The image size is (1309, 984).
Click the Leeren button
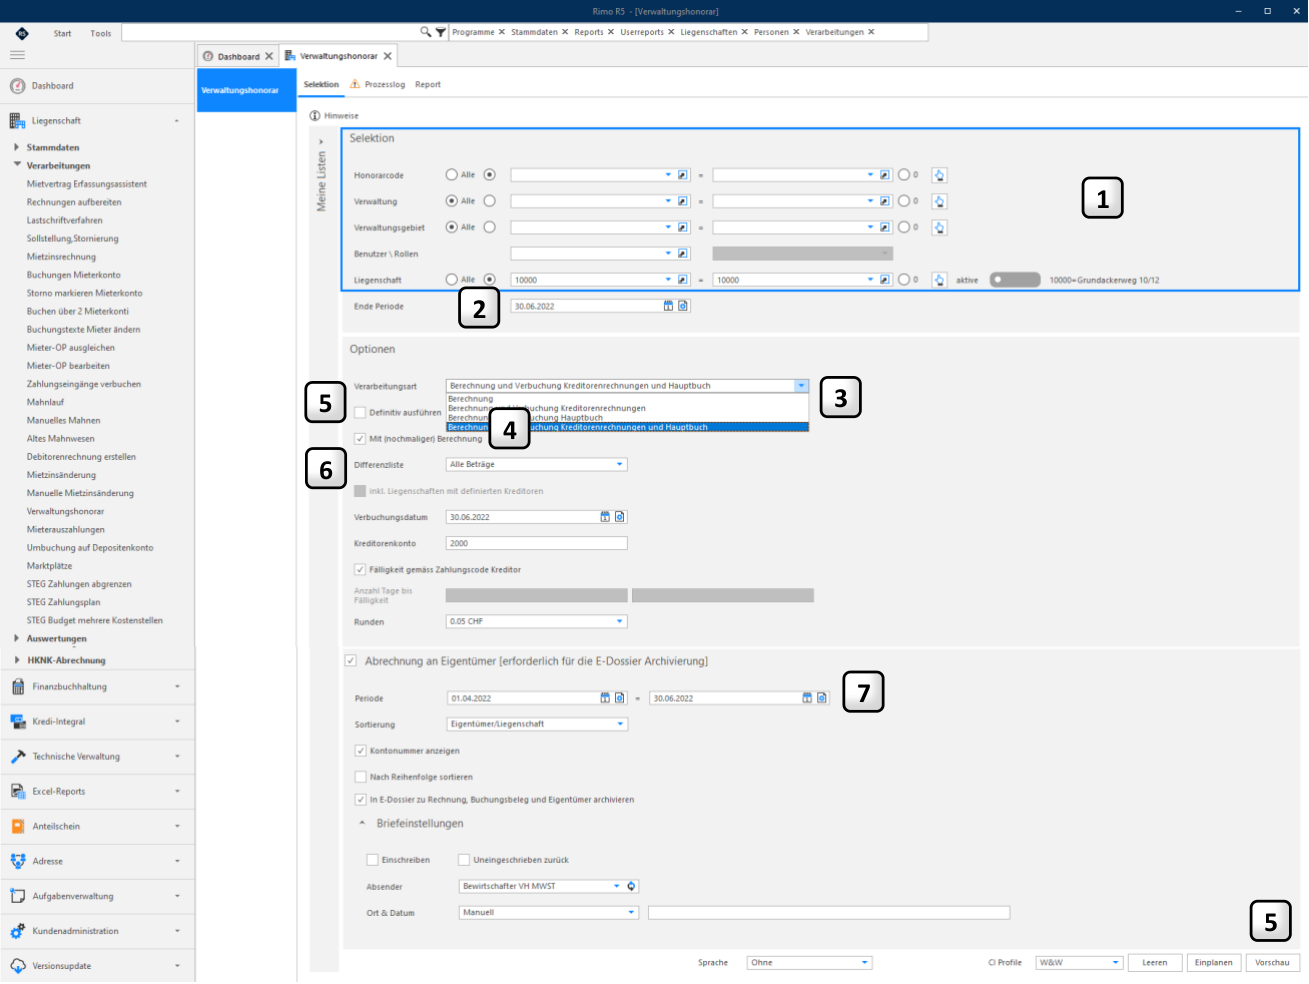(x=1155, y=962)
